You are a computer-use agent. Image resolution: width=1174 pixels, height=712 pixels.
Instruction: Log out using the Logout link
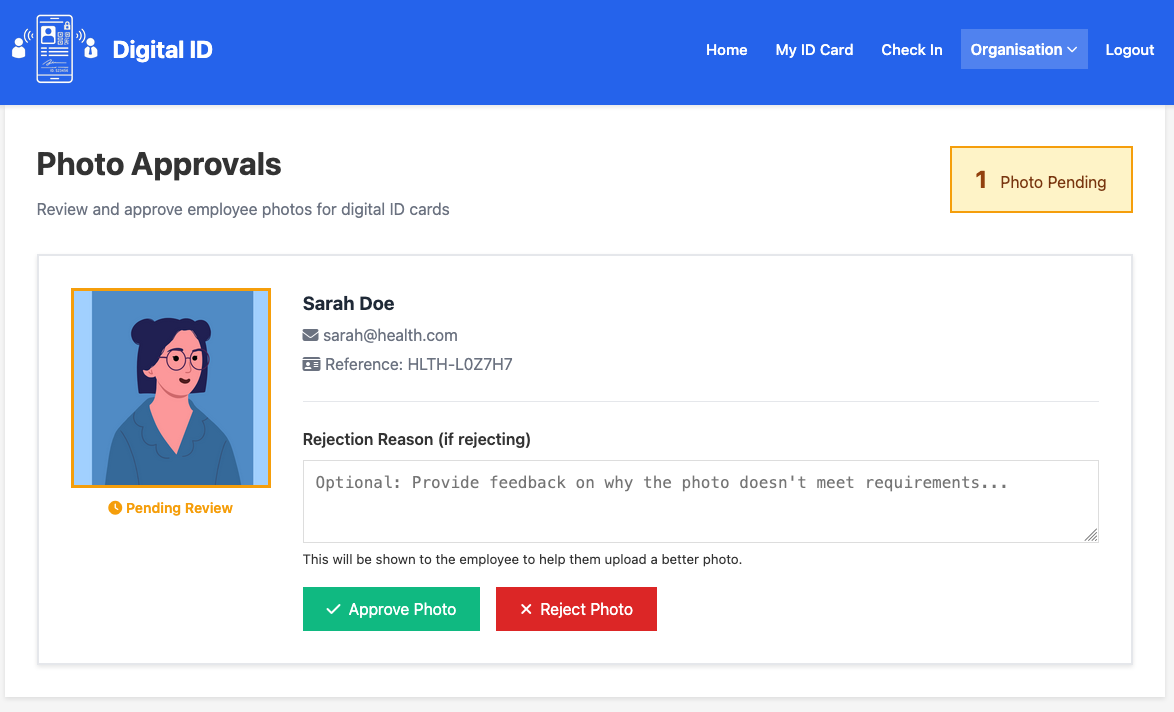tap(1129, 50)
